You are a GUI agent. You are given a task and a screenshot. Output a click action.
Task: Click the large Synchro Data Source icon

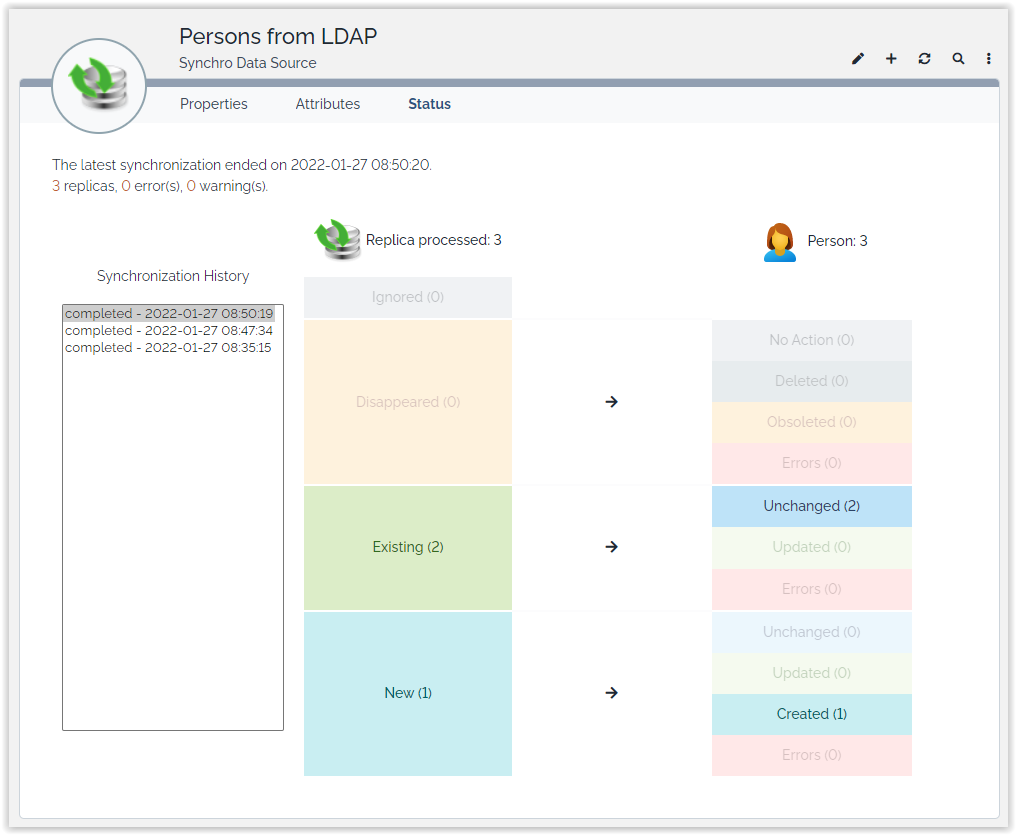click(99, 84)
